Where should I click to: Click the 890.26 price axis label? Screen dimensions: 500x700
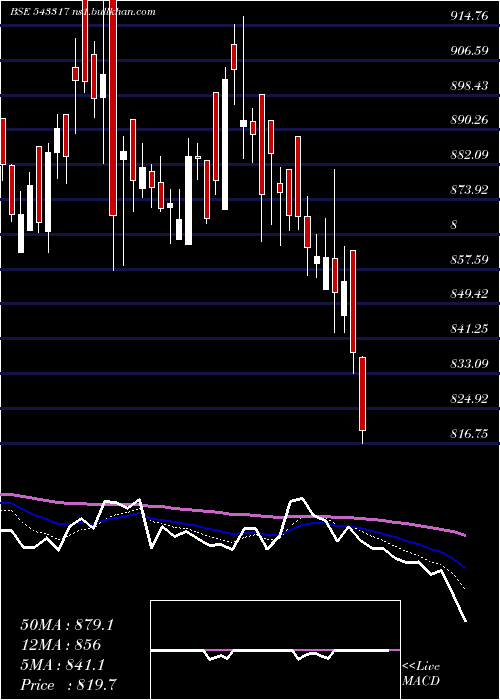click(469, 121)
